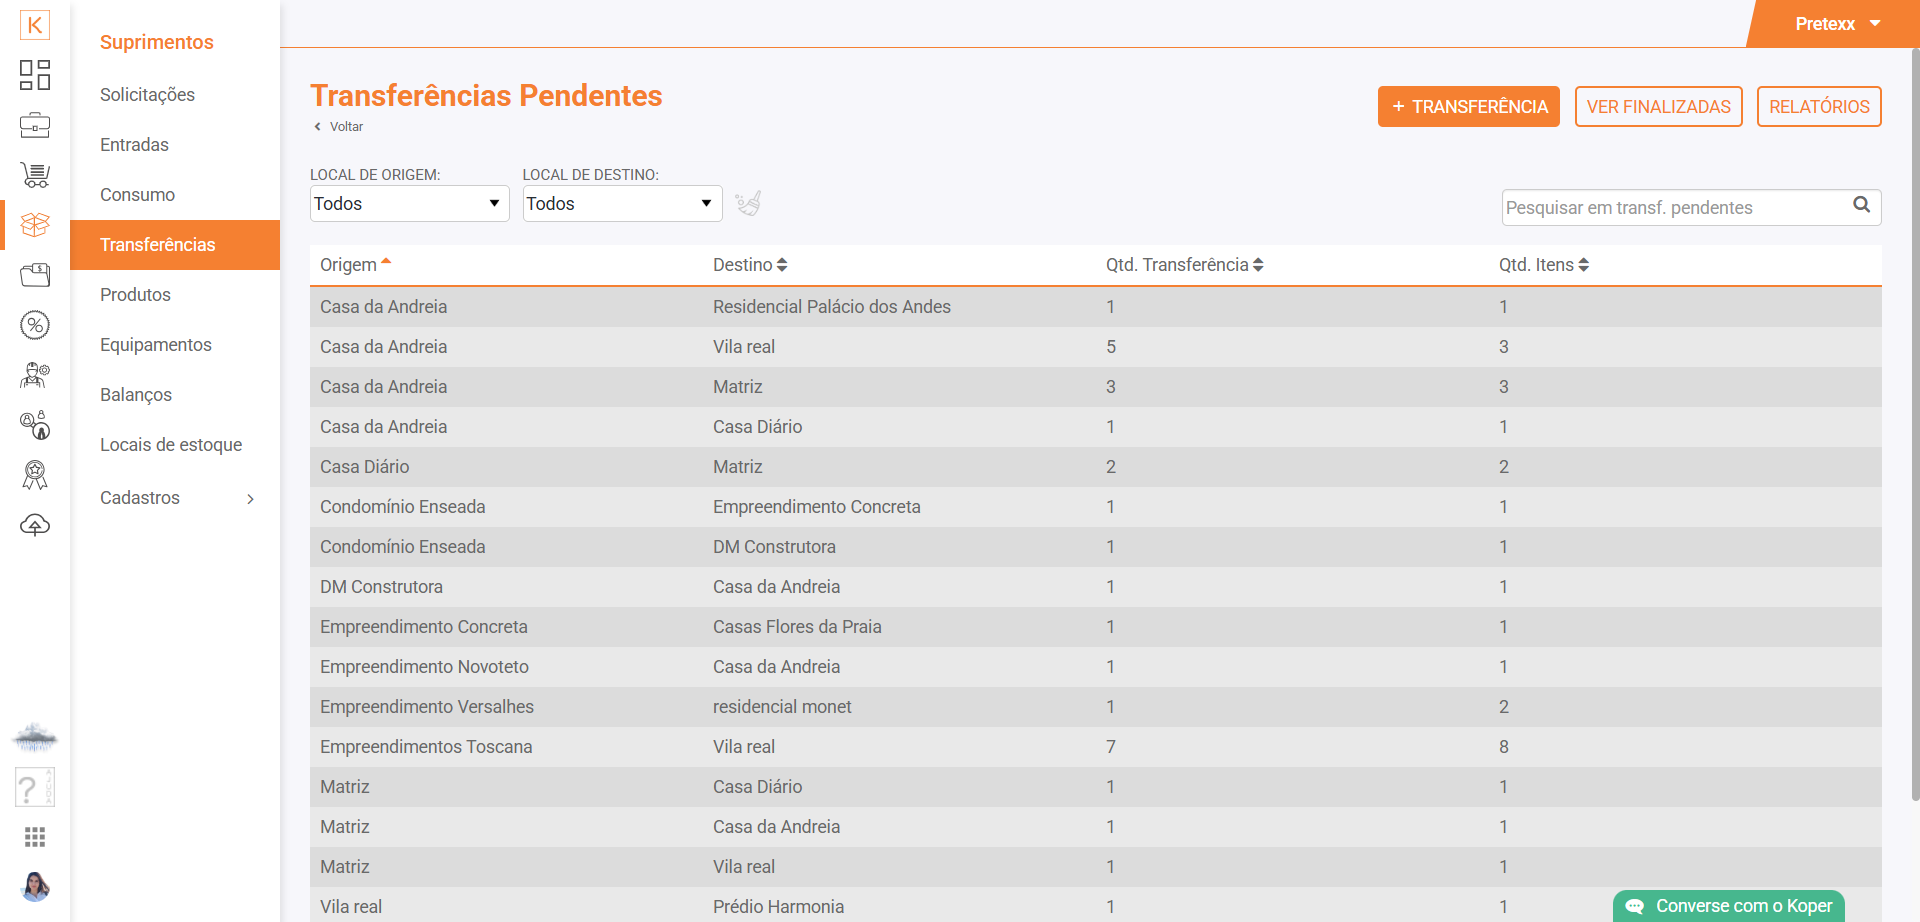
Task: Open the Local de Destino dropdown
Action: (622, 204)
